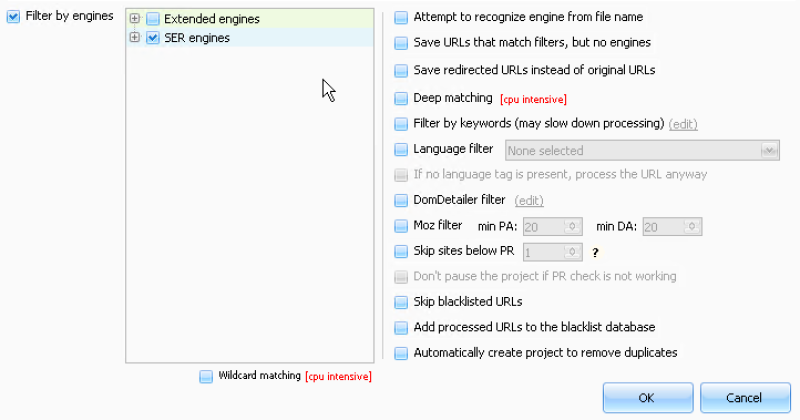
Task: Enable the Moz filter checkbox
Action: click(401, 226)
